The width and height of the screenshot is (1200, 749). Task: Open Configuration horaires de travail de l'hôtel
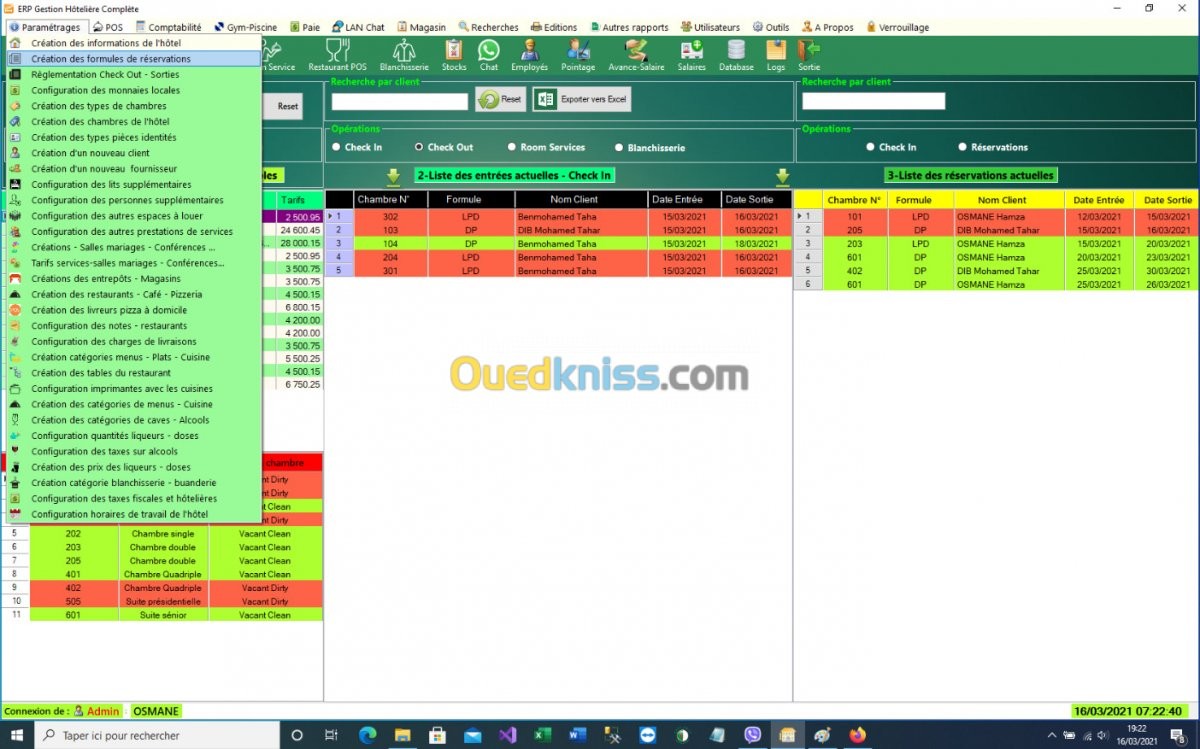tap(133, 514)
